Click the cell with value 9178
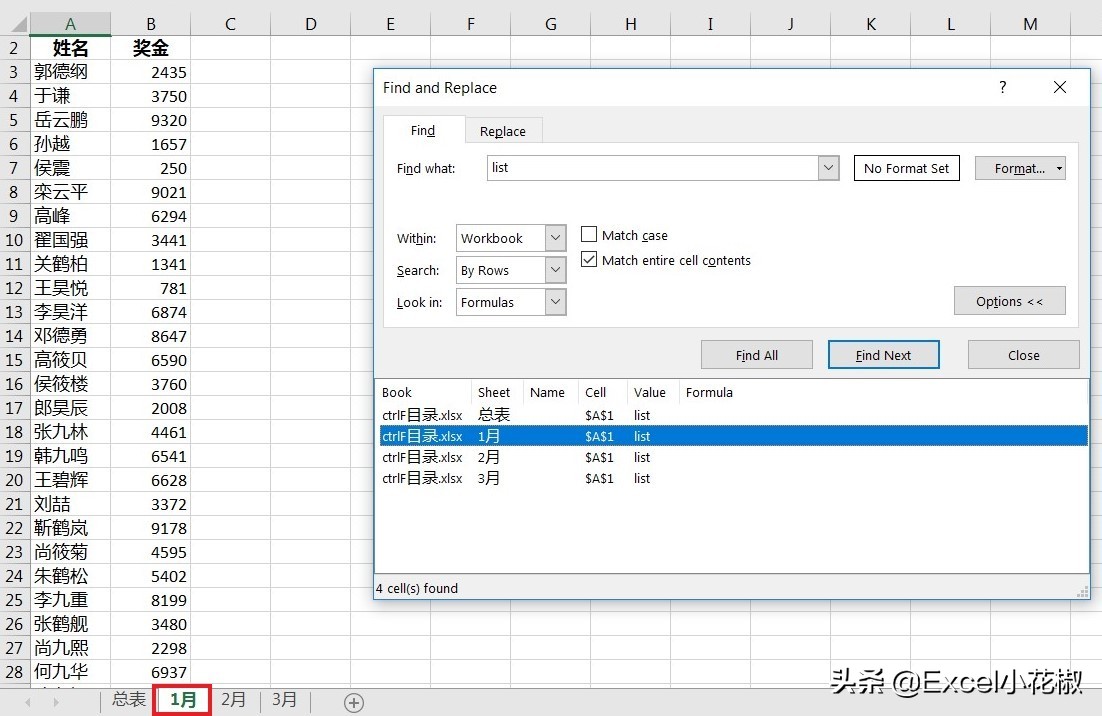 pyautogui.click(x=150, y=528)
